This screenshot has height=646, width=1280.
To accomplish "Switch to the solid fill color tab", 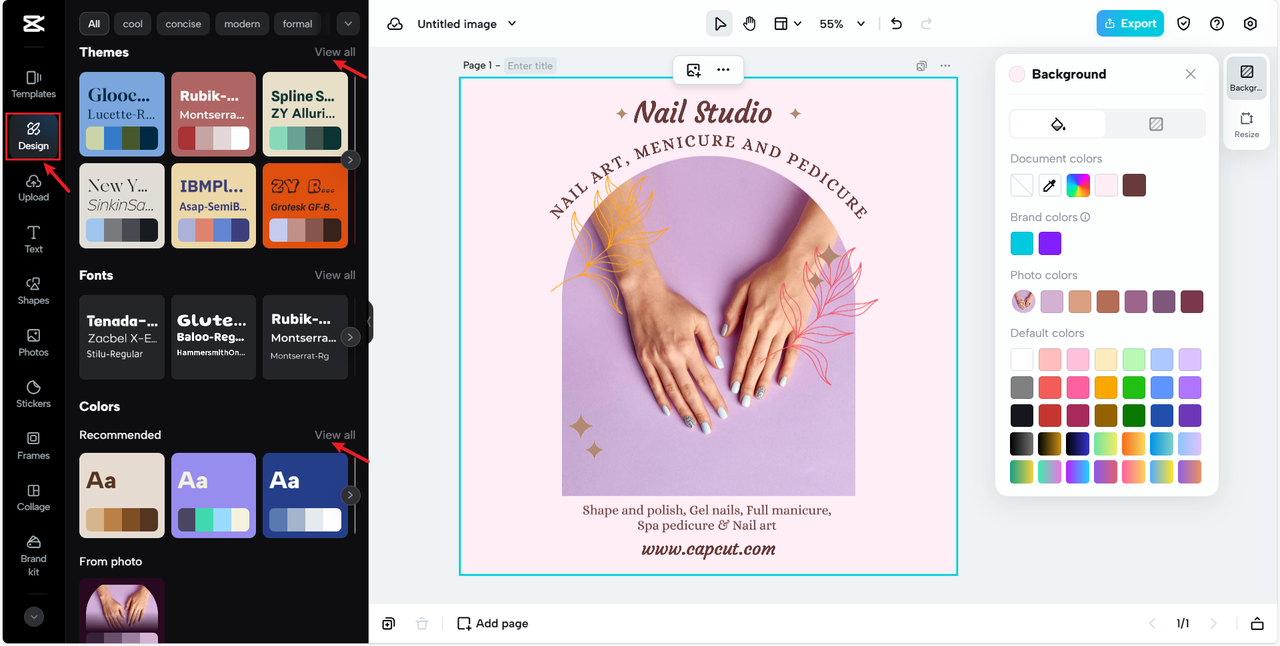I will tap(1058, 124).
